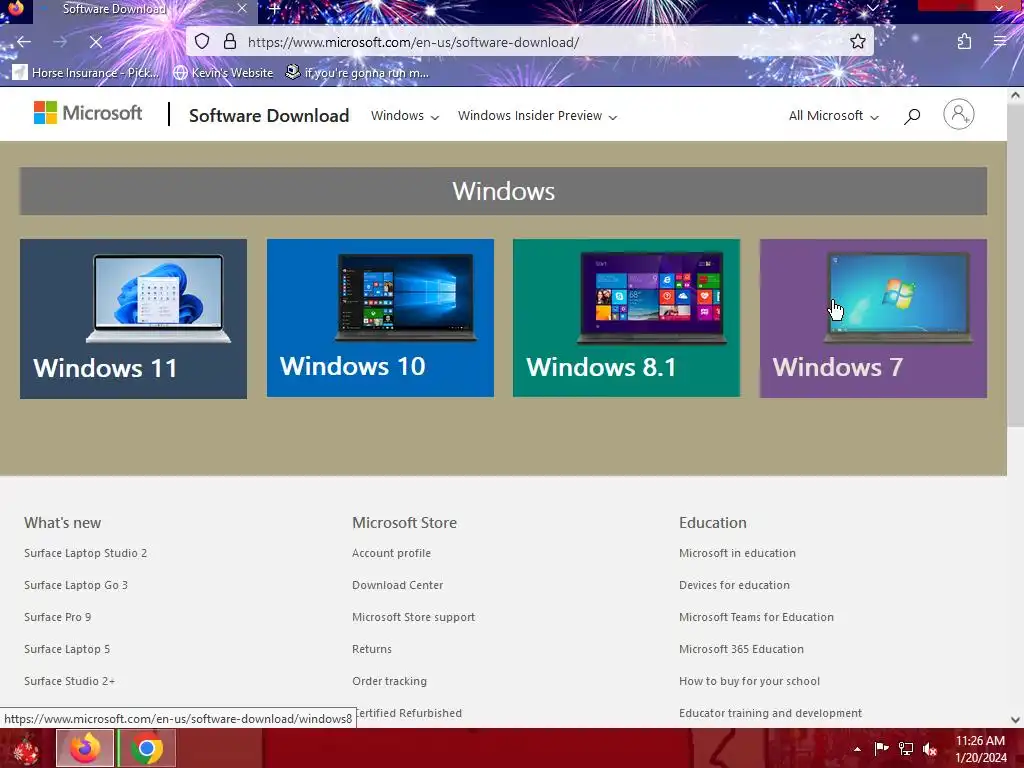Open the Devices for education link
Screen dimensions: 1024x768
tap(735, 585)
